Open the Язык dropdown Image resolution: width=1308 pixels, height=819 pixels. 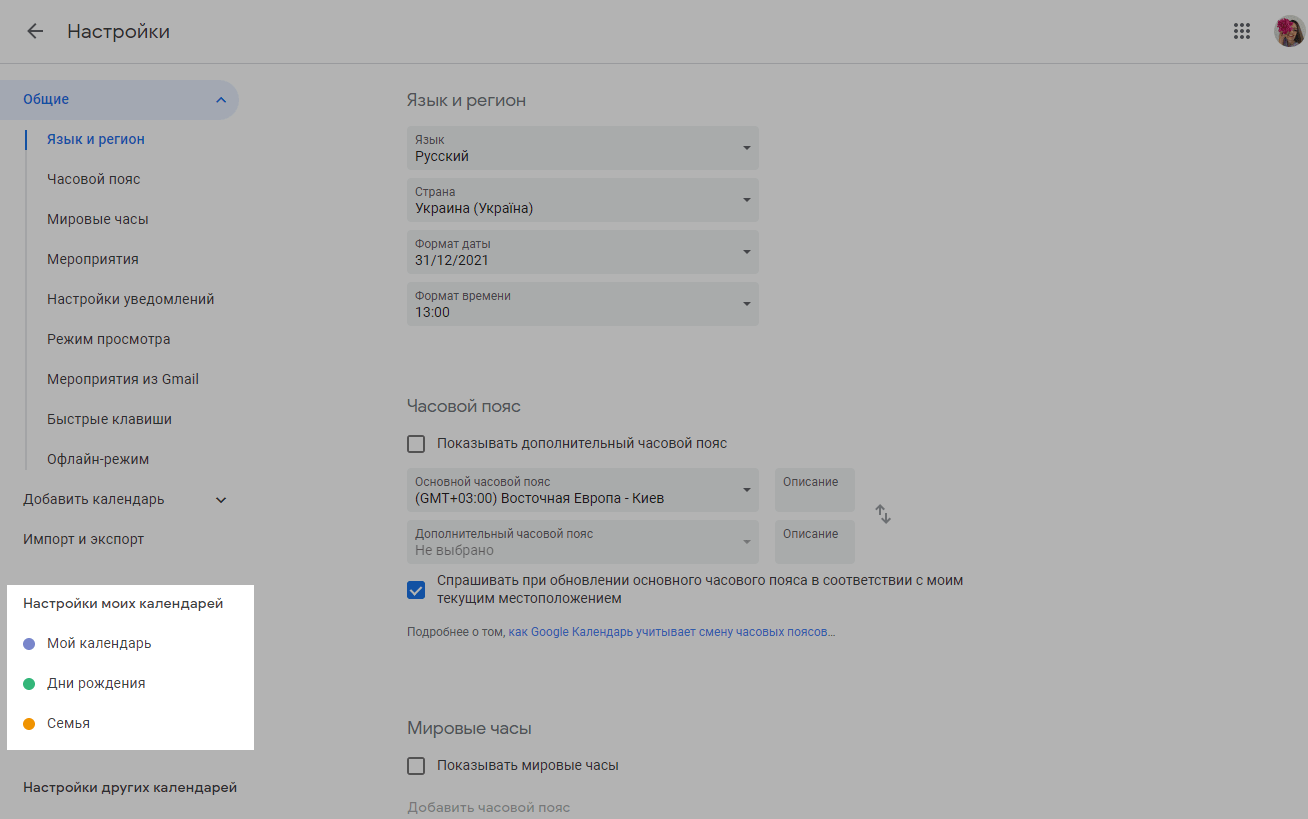pyautogui.click(x=582, y=148)
